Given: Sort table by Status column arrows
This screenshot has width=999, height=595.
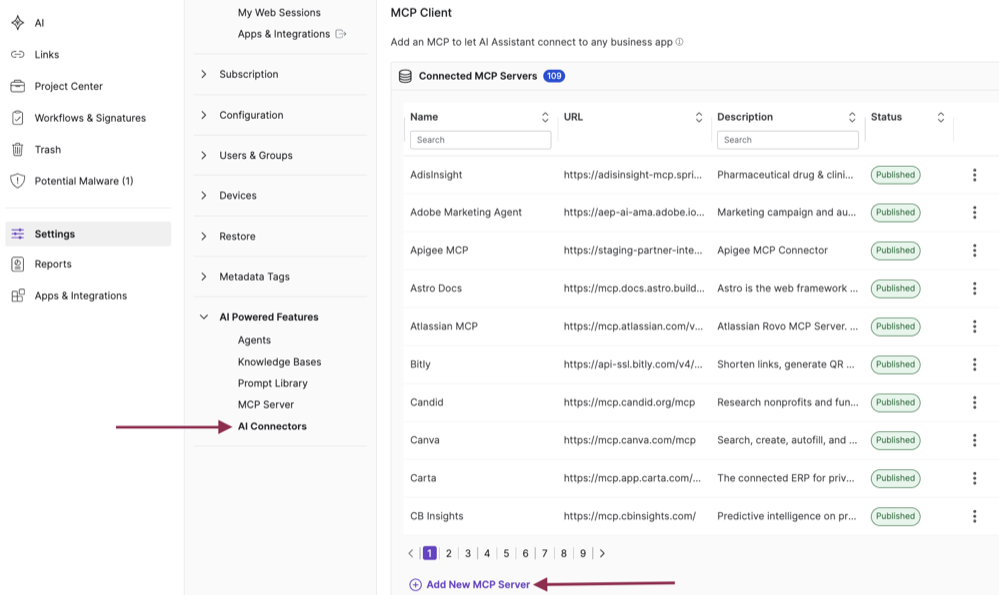Looking at the screenshot, I should (940, 117).
